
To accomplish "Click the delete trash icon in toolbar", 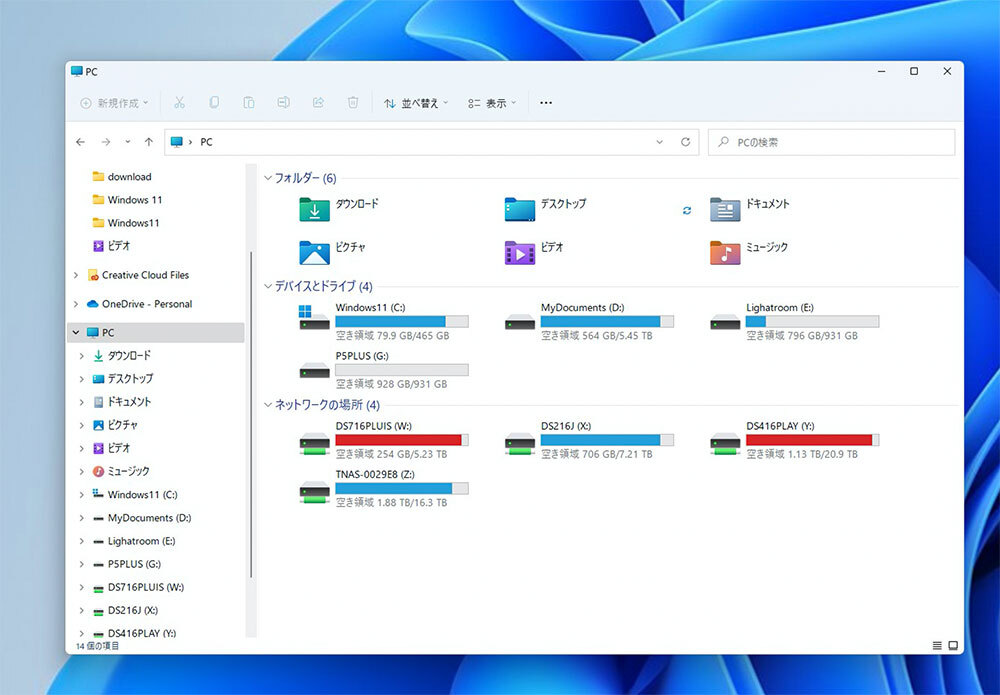I will [353, 102].
